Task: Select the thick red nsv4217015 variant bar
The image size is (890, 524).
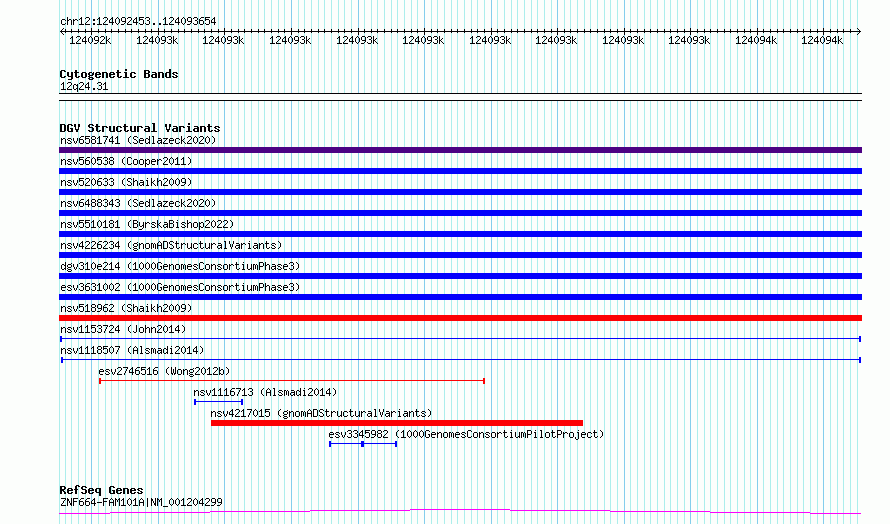Action: (397, 423)
